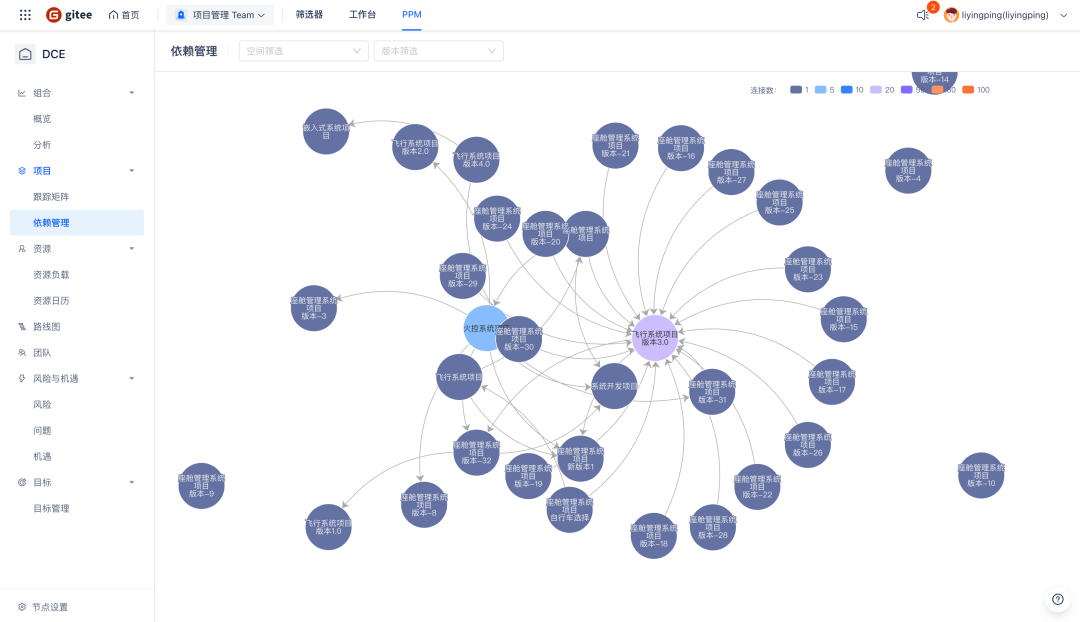Viewport: 1080px width, 622px height.
Task: Toggle legend item with connection count 1
Action: click(x=799, y=90)
